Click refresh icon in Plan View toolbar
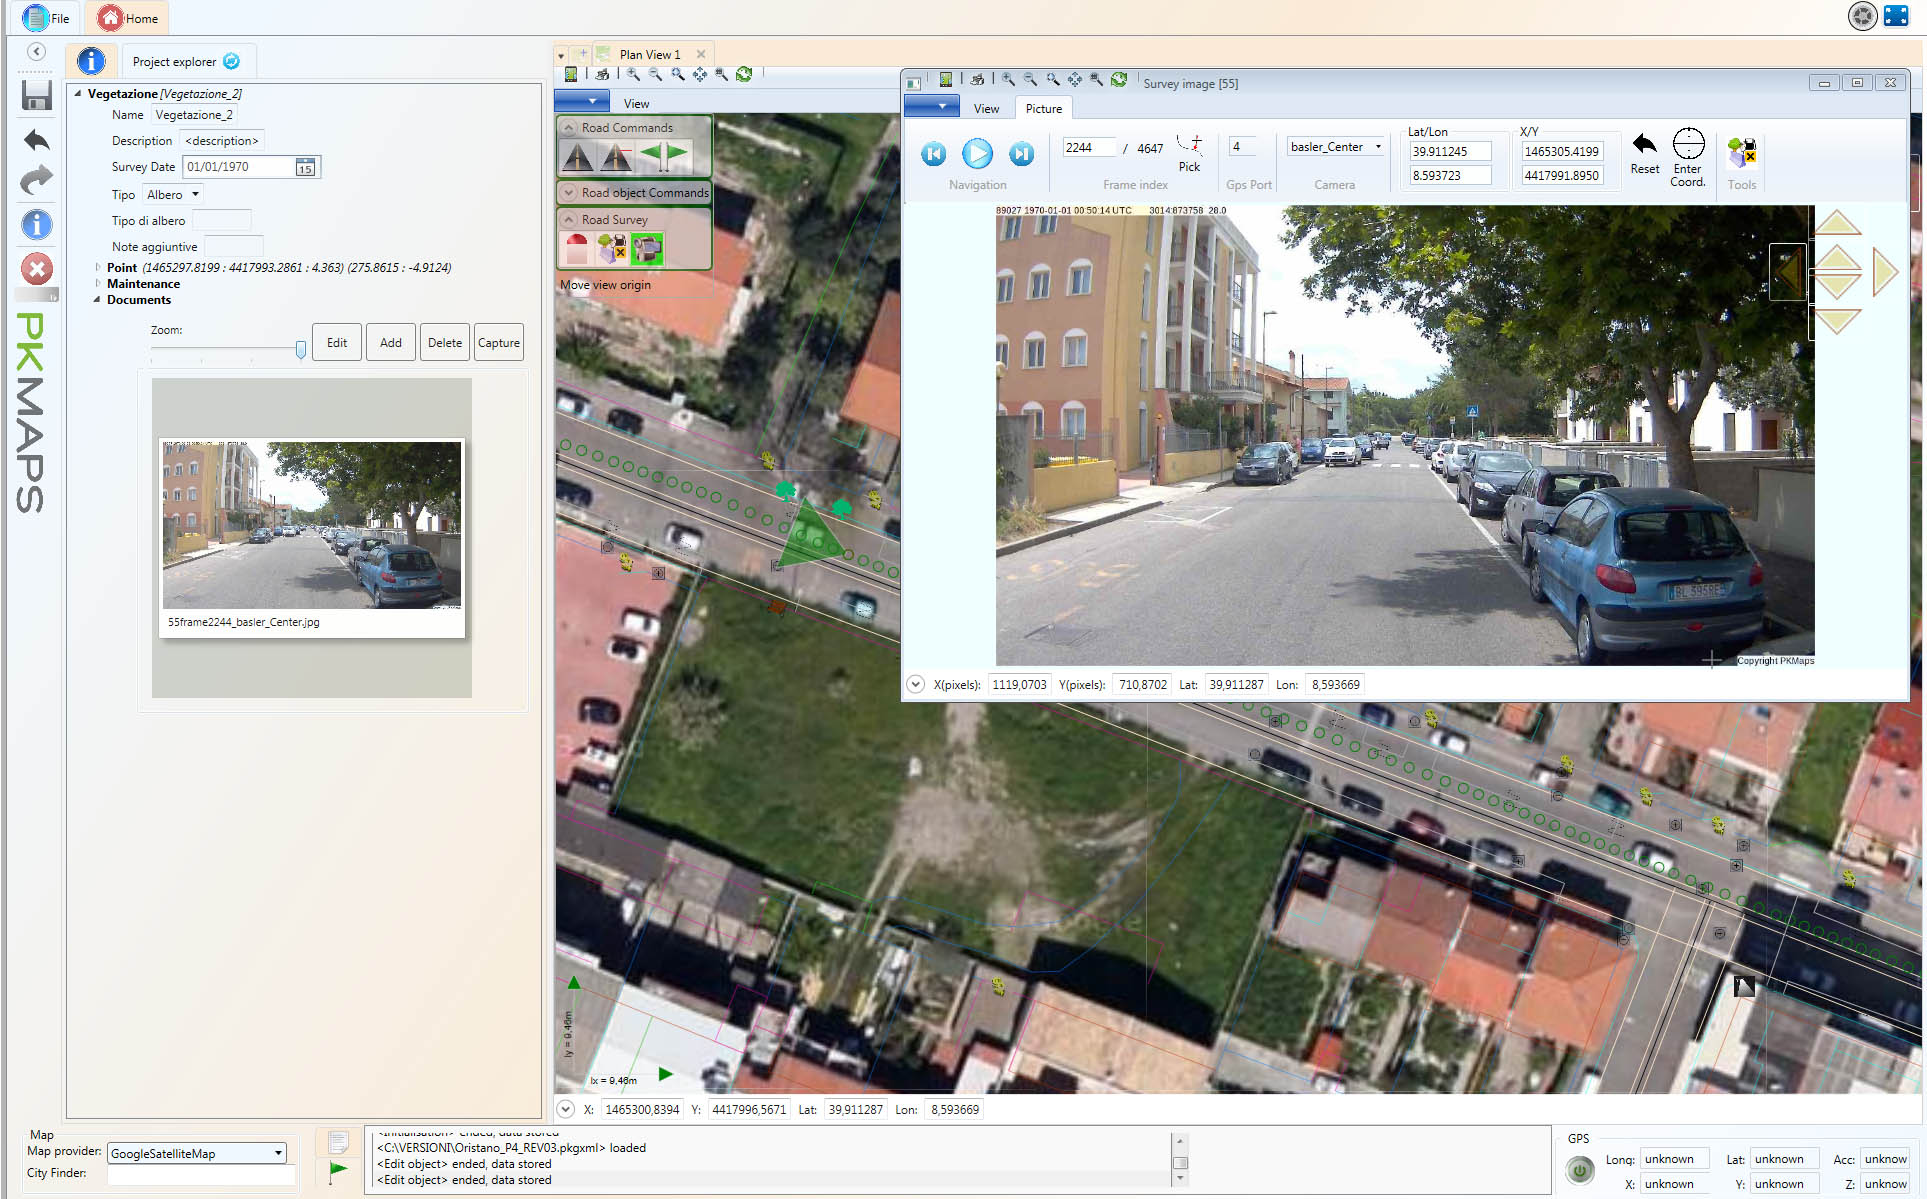 coord(744,74)
